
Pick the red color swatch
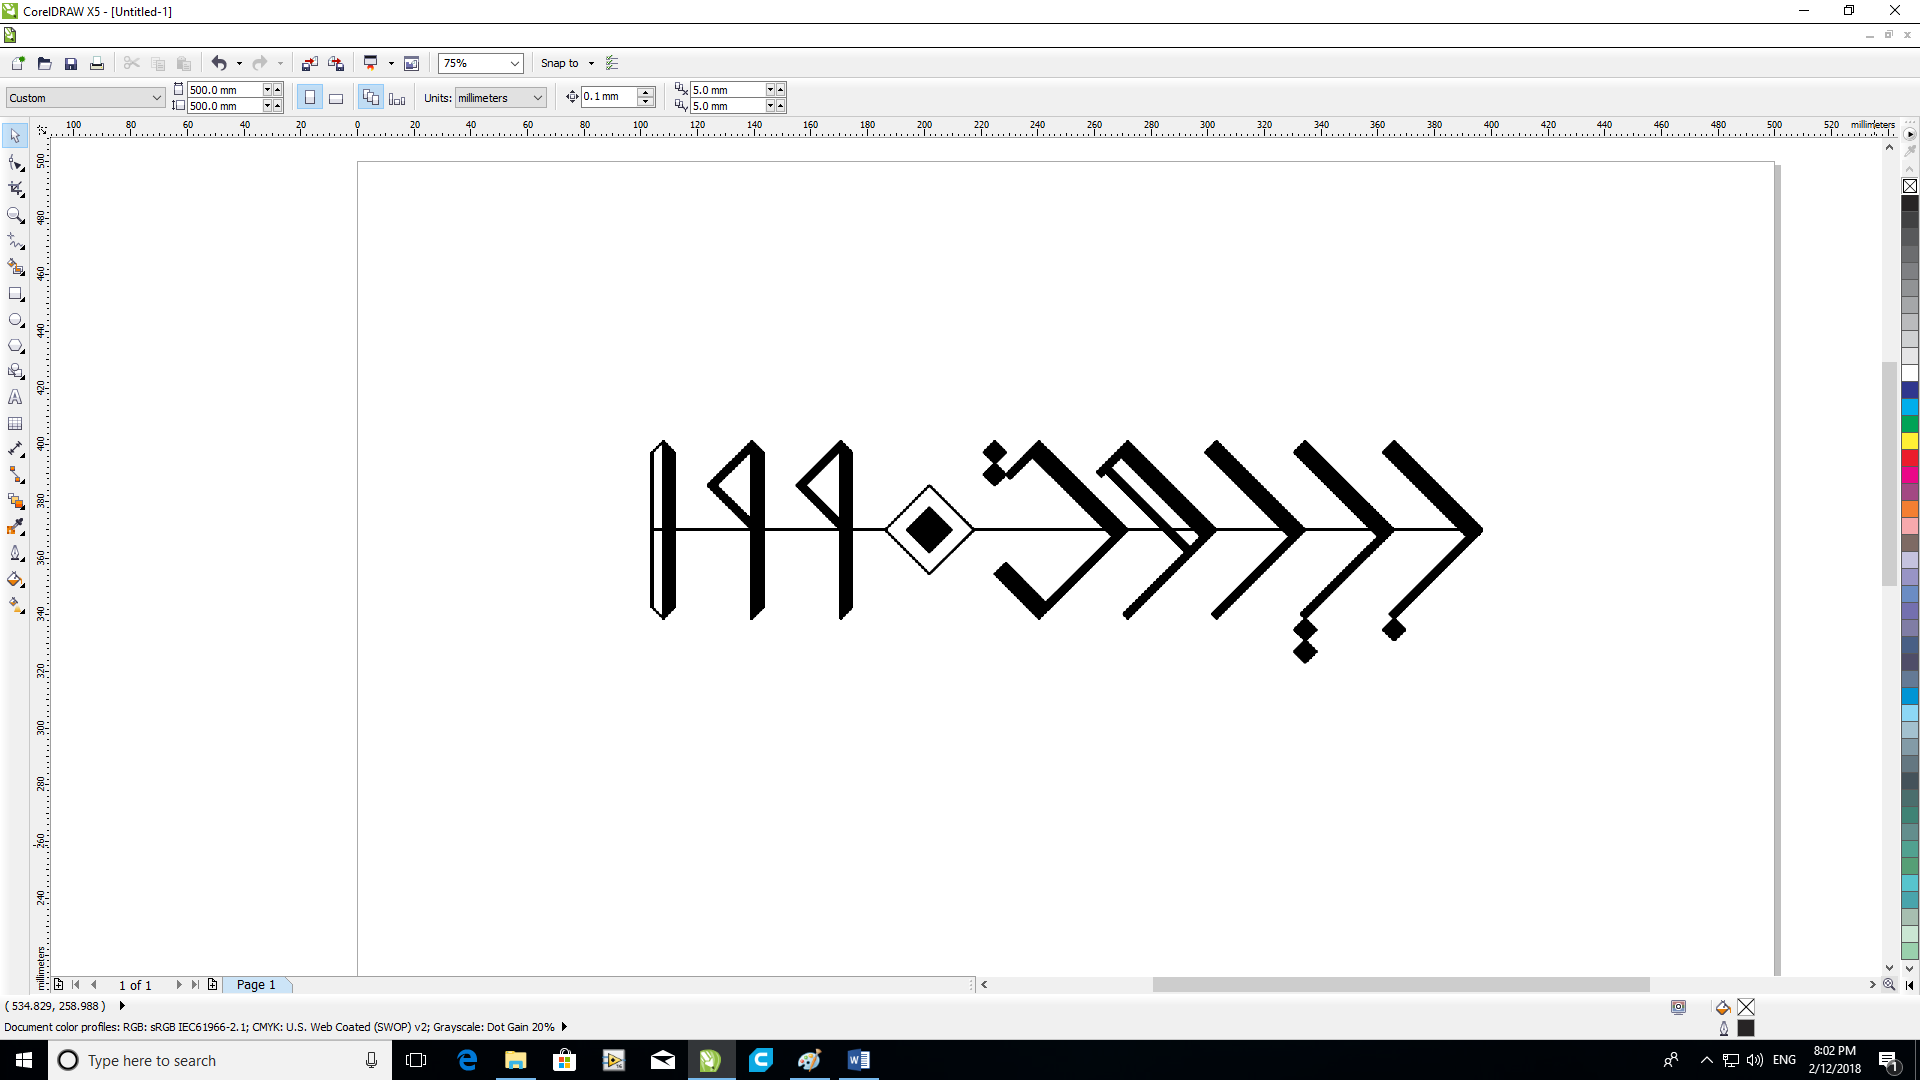1910,457
